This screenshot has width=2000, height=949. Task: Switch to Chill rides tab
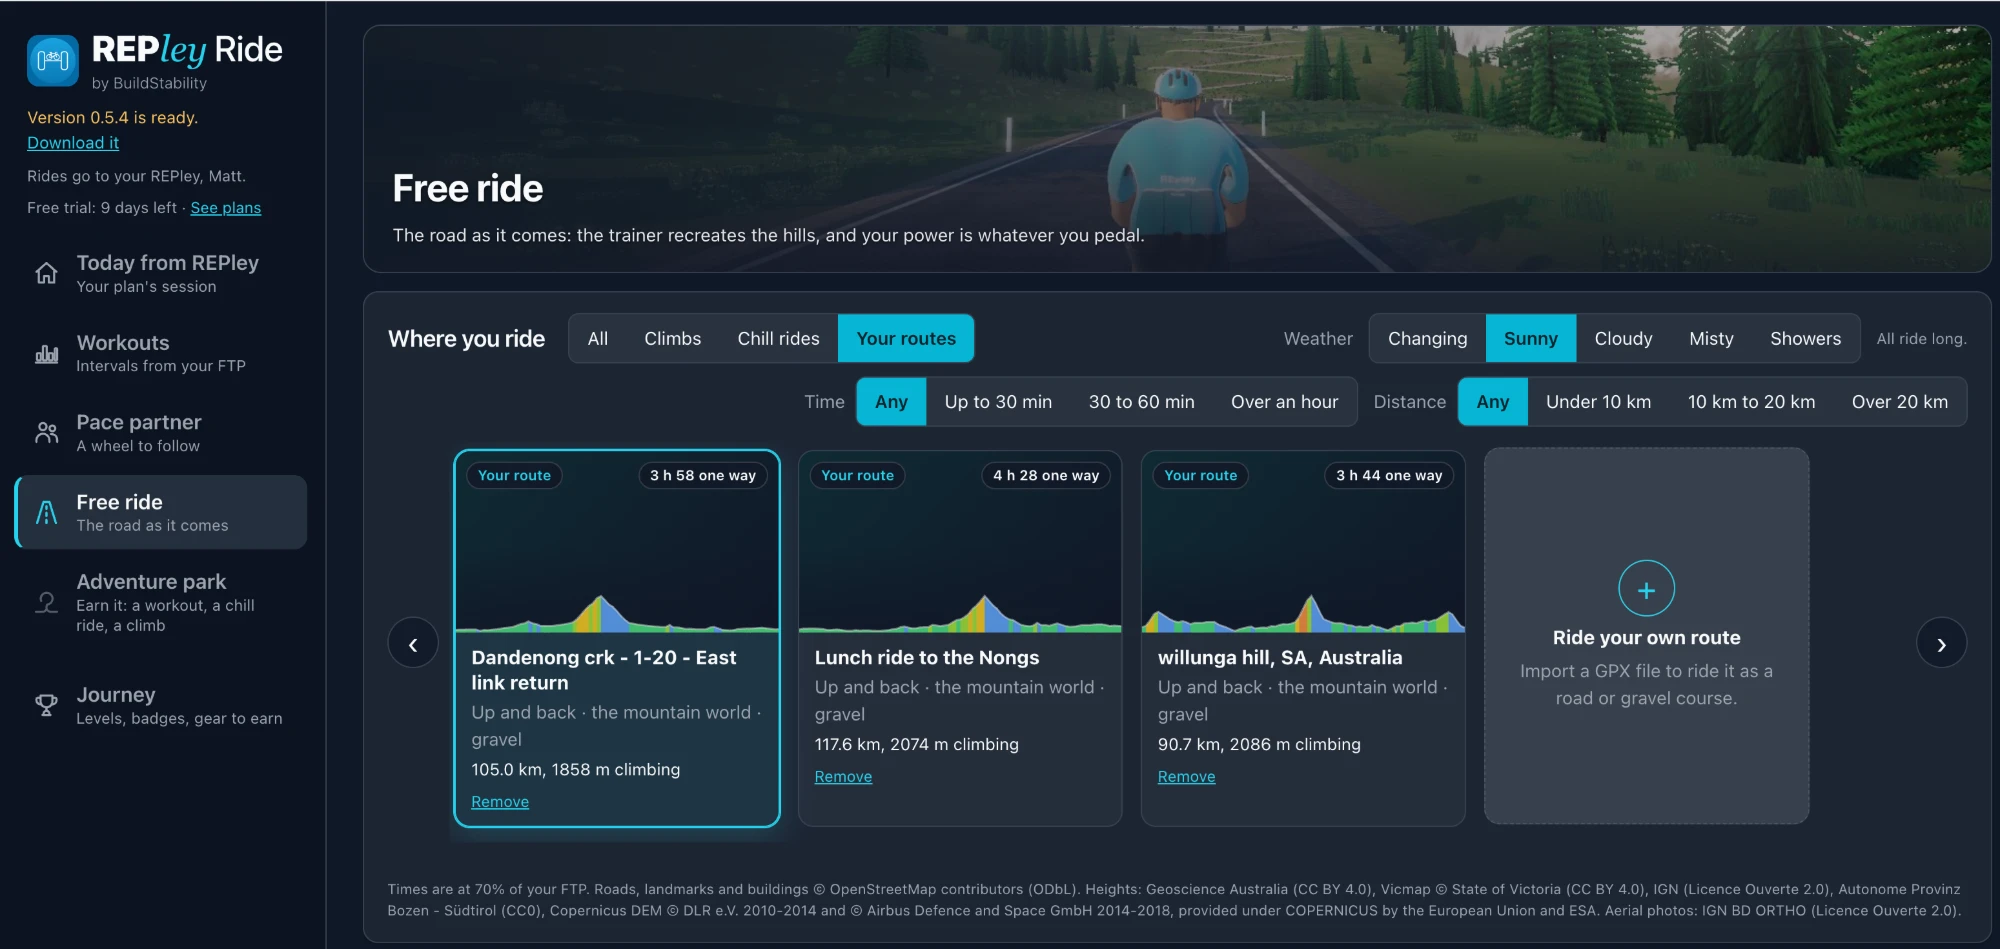pos(778,339)
